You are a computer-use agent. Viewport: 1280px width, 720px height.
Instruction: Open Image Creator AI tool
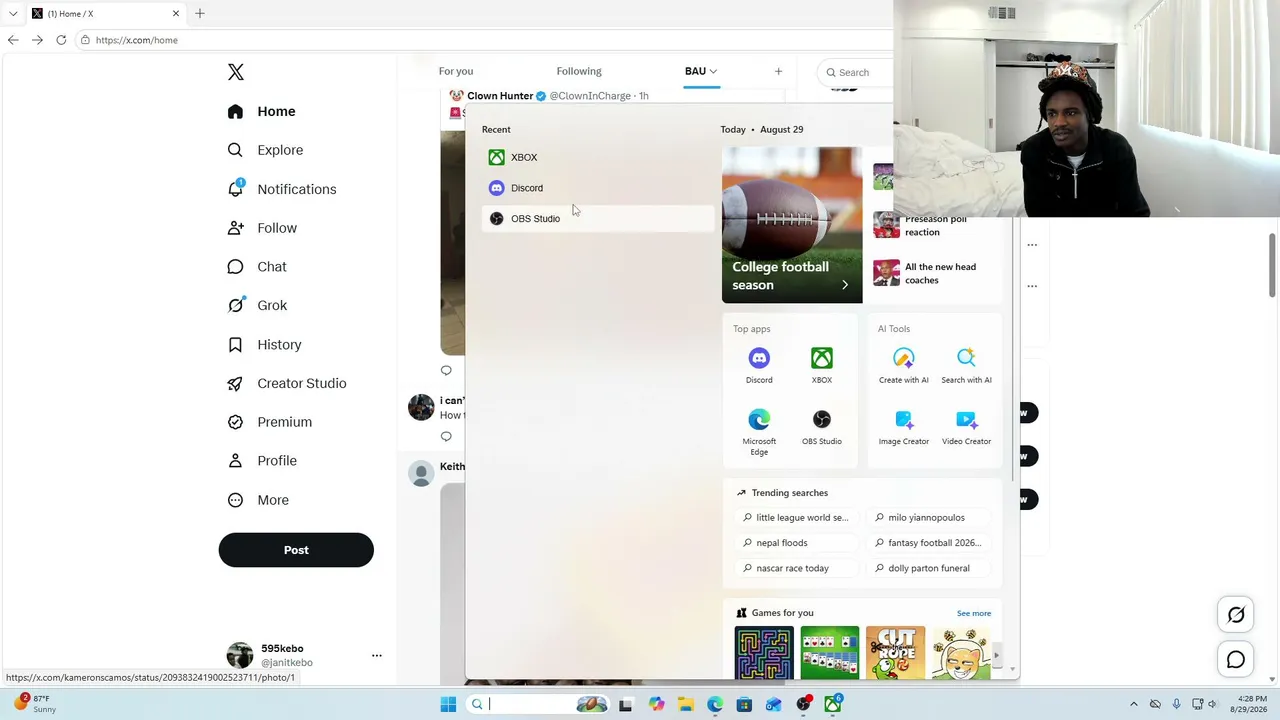click(x=904, y=427)
